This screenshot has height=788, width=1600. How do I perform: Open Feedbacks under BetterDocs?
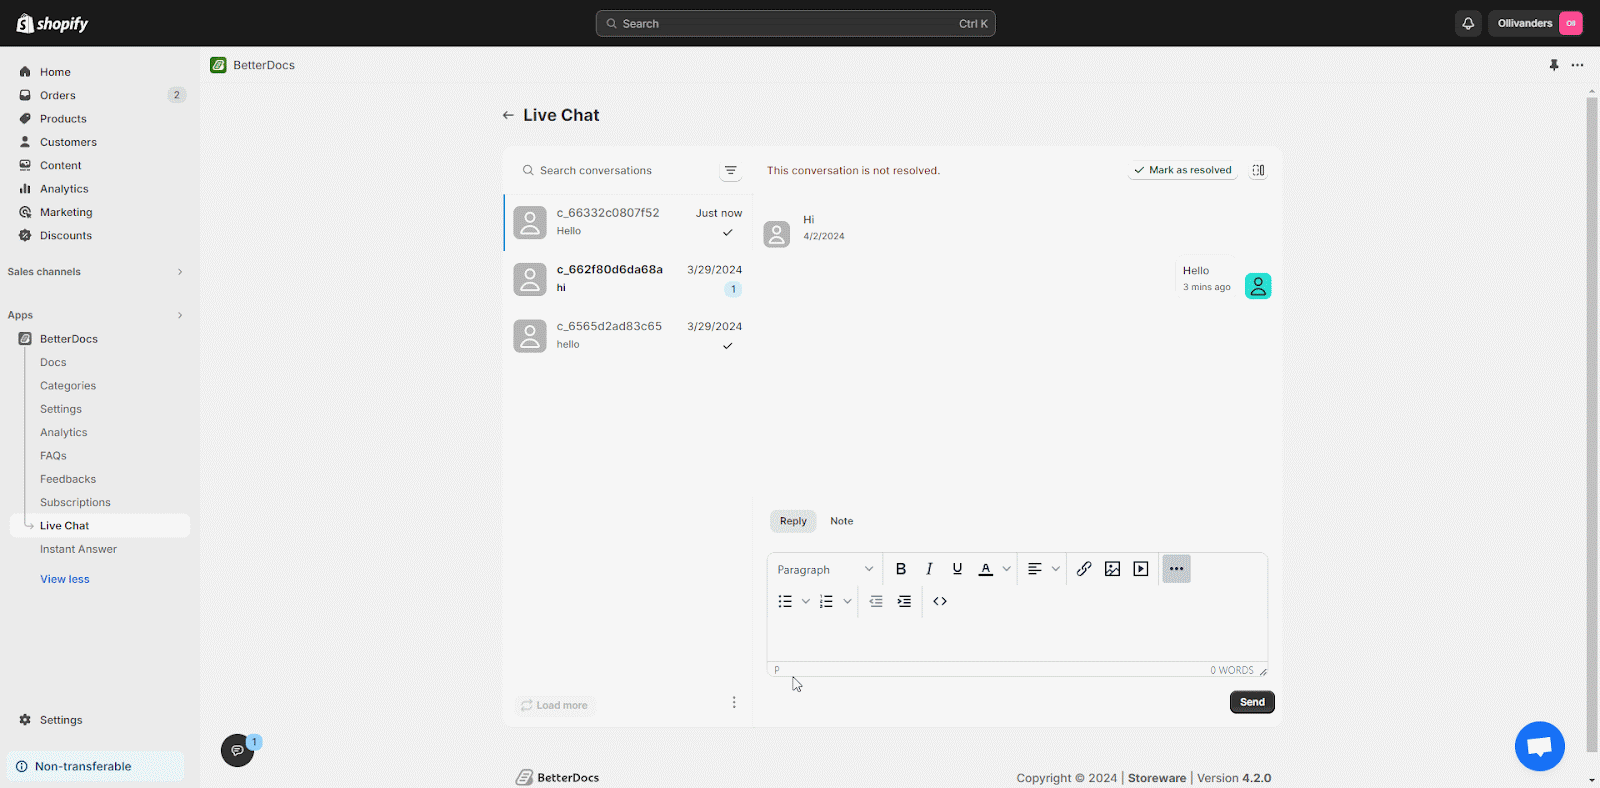[68, 479]
